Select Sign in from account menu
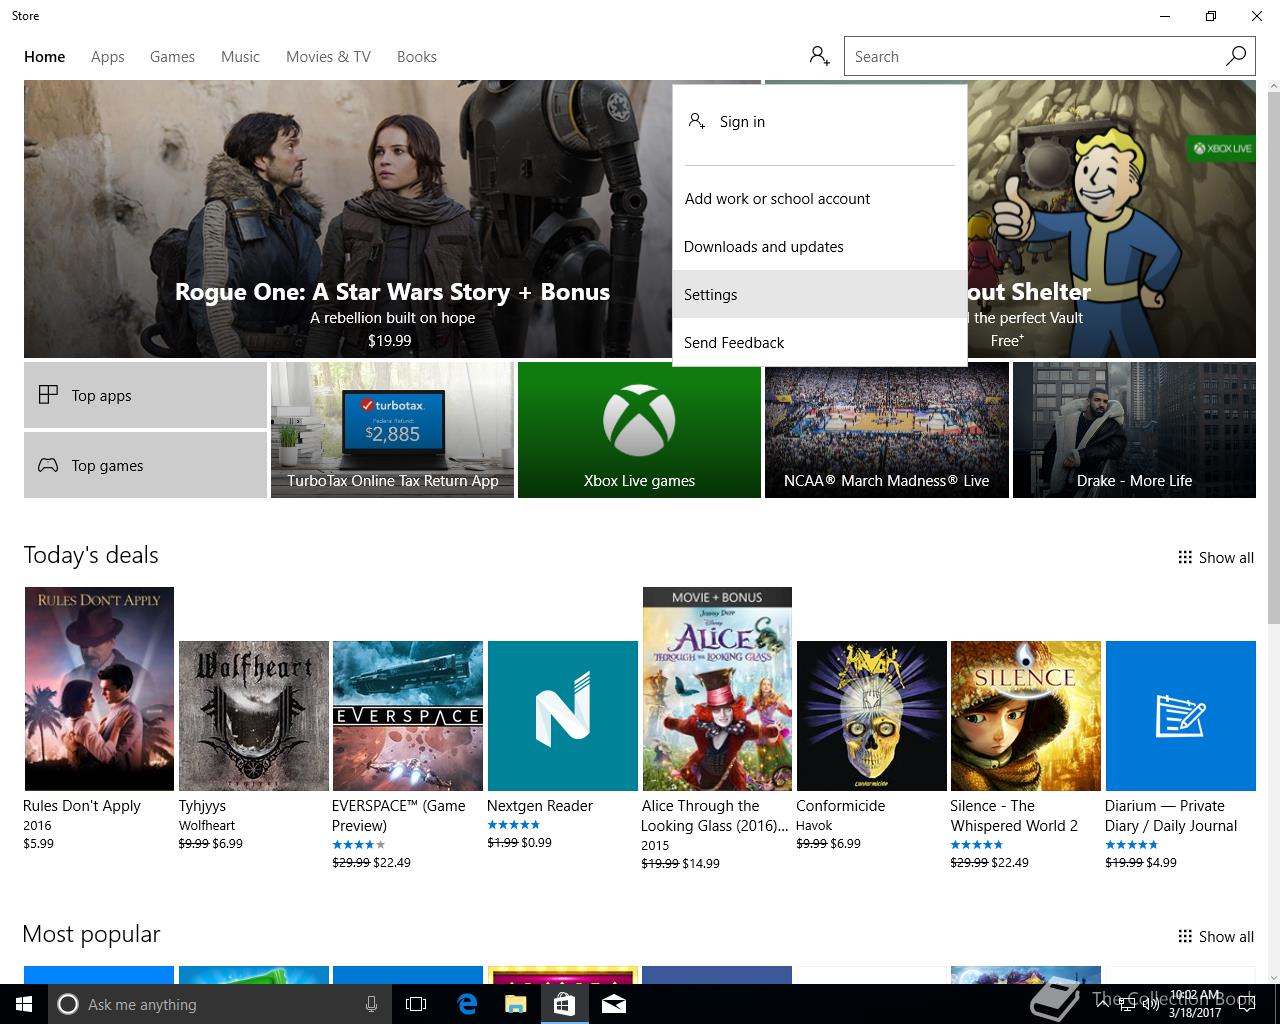Viewport: 1280px width, 1024px height. (820, 121)
